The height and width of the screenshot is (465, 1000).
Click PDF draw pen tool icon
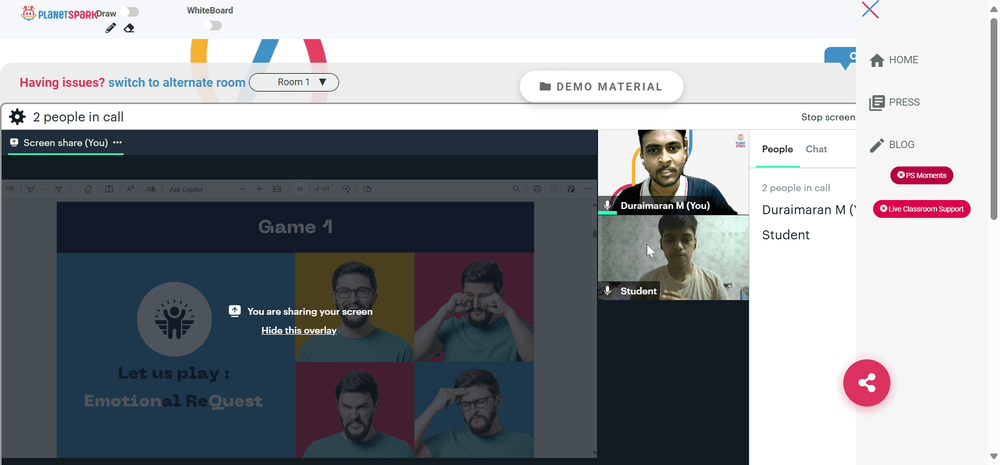tap(59, 189)
